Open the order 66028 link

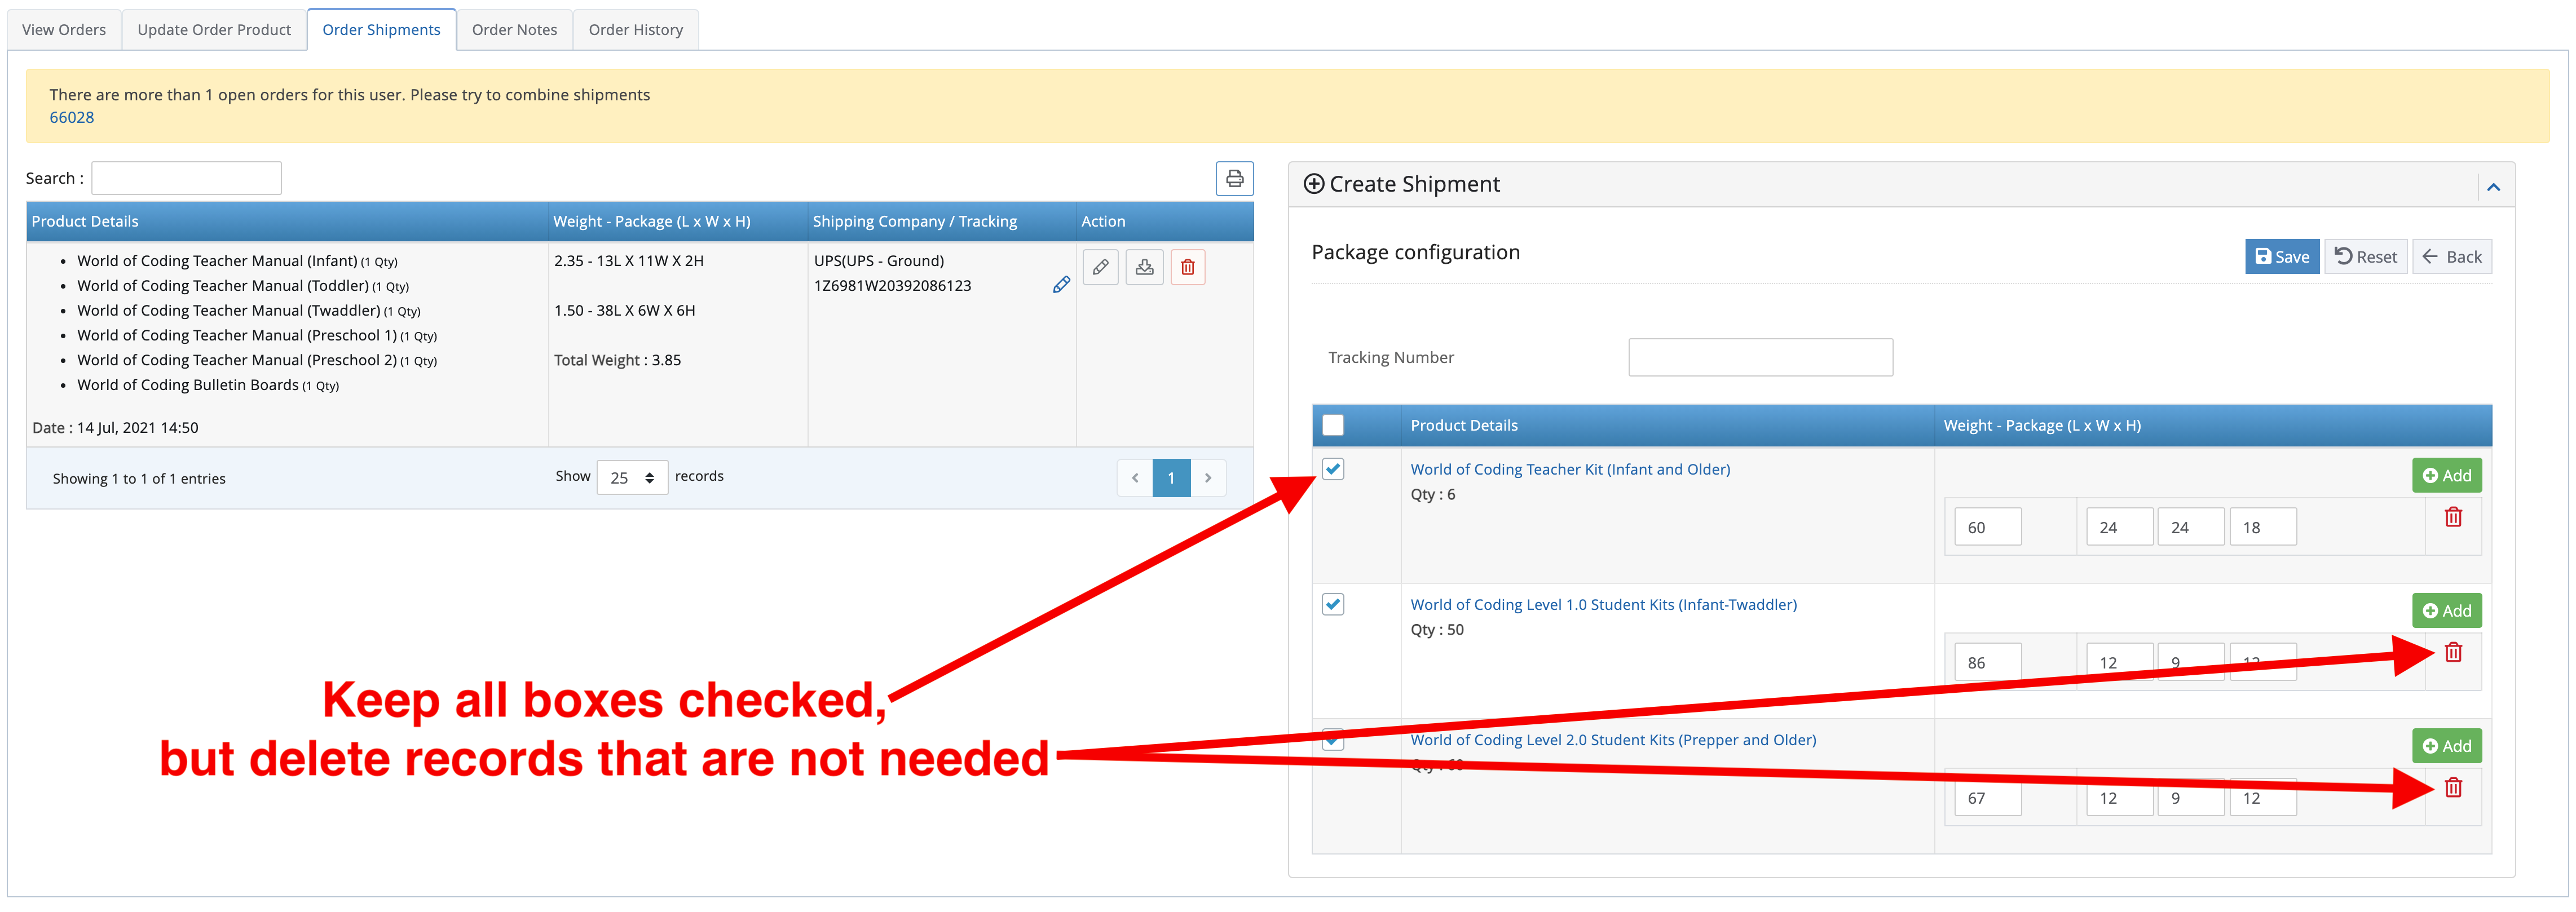point(71,117)
